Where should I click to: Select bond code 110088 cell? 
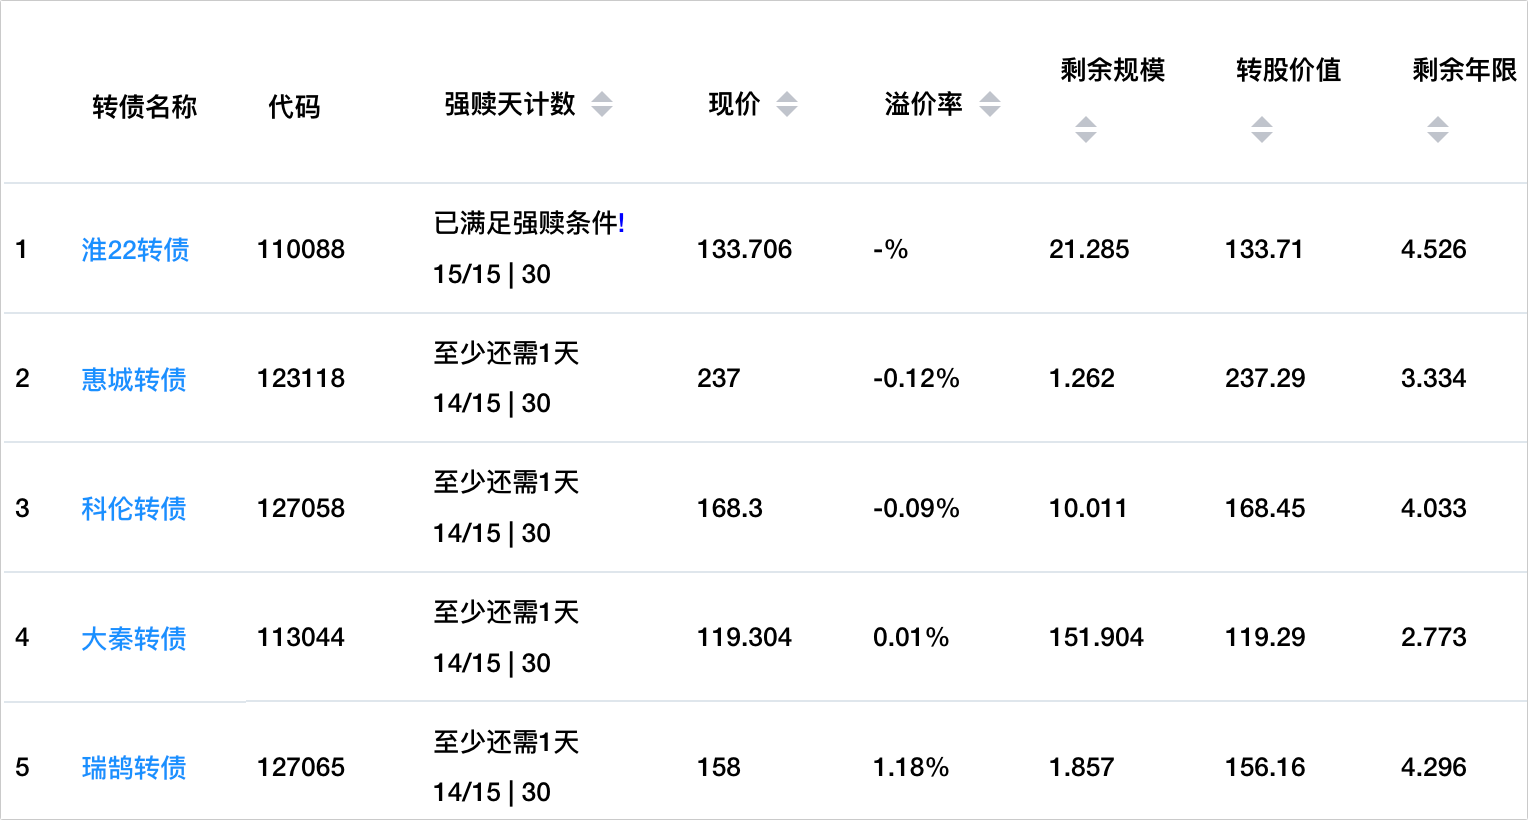301,249
